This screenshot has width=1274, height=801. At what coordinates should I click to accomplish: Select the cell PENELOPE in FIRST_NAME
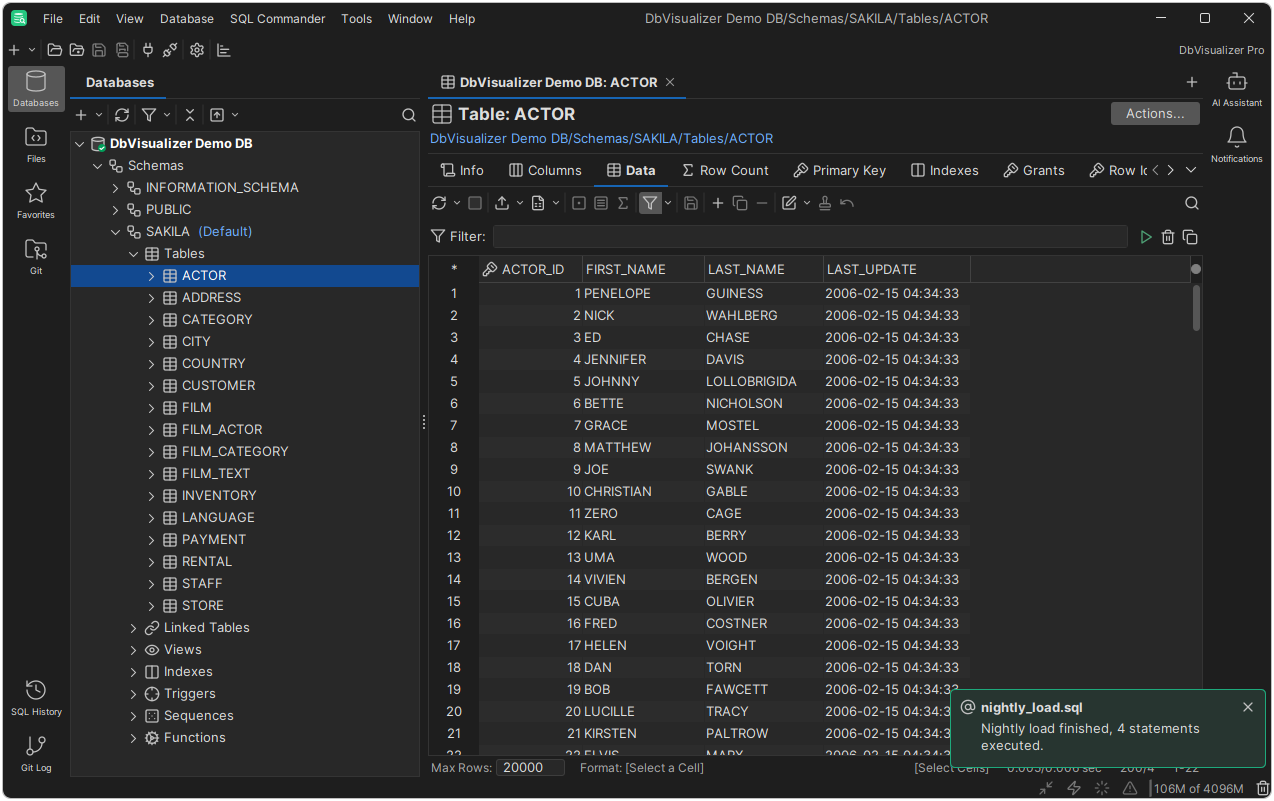click(643, 294)
